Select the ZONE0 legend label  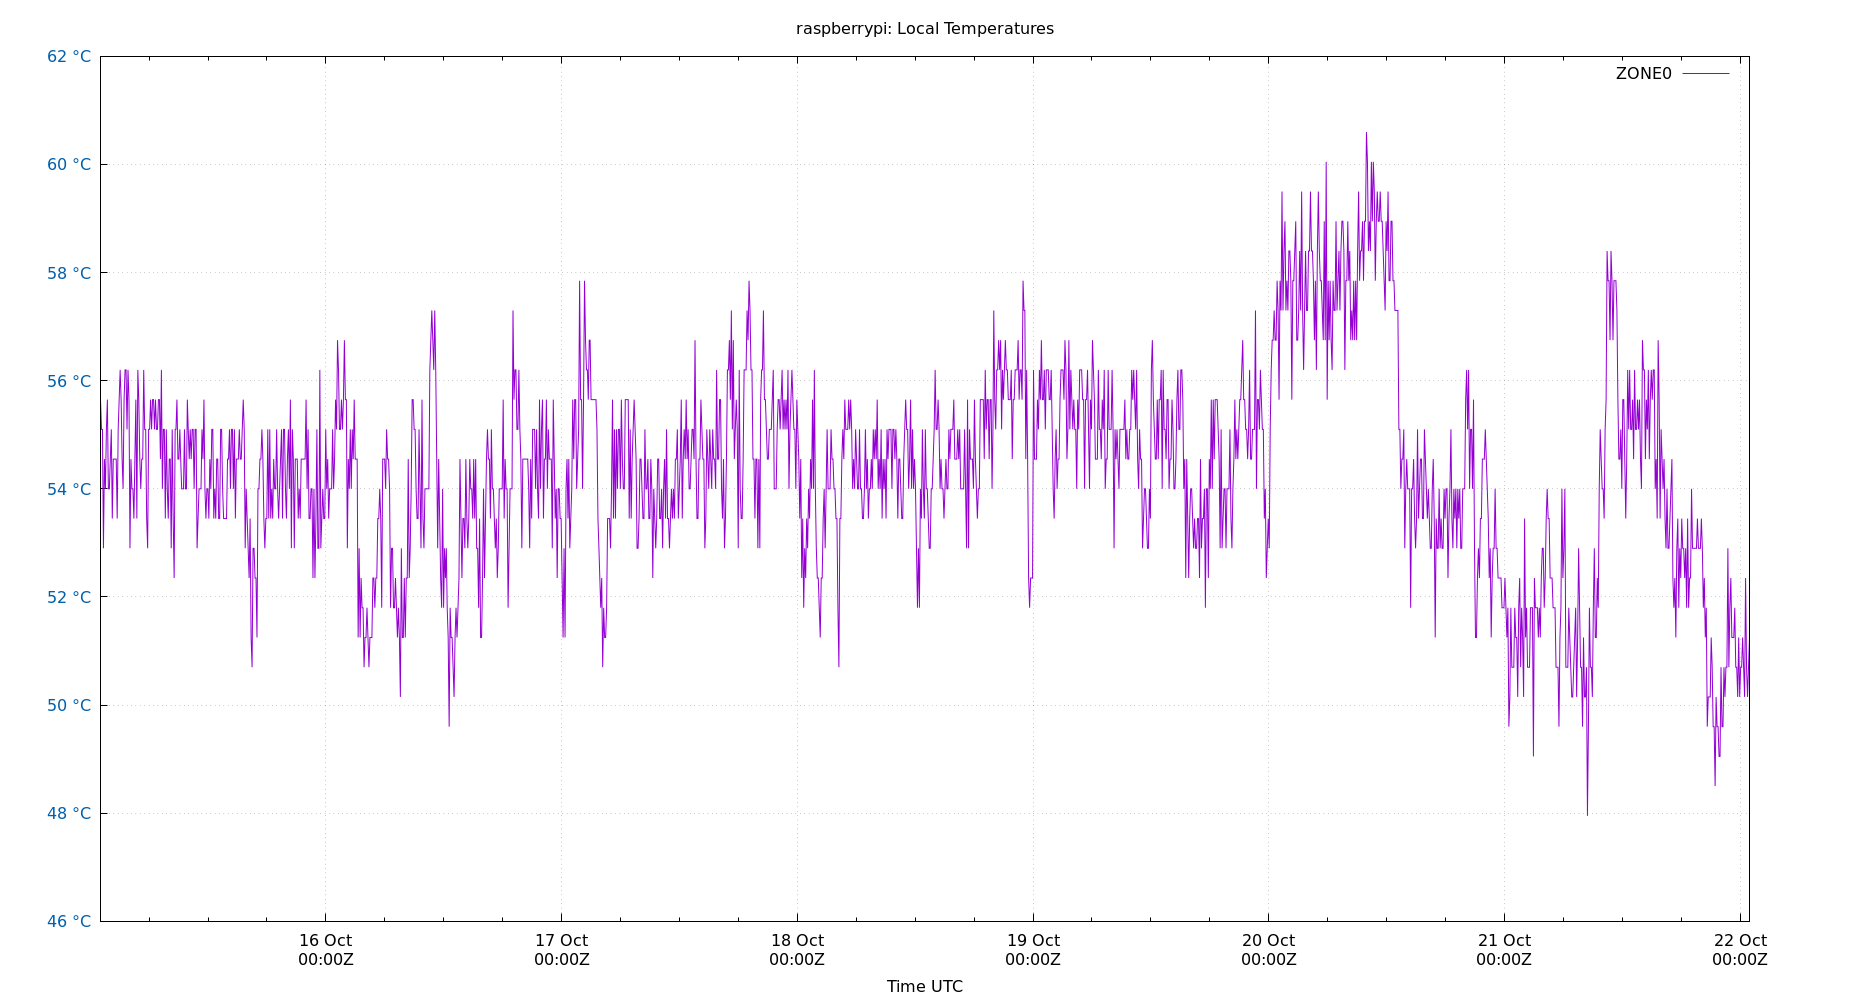pyautogui.click(x=1643, y=74)
